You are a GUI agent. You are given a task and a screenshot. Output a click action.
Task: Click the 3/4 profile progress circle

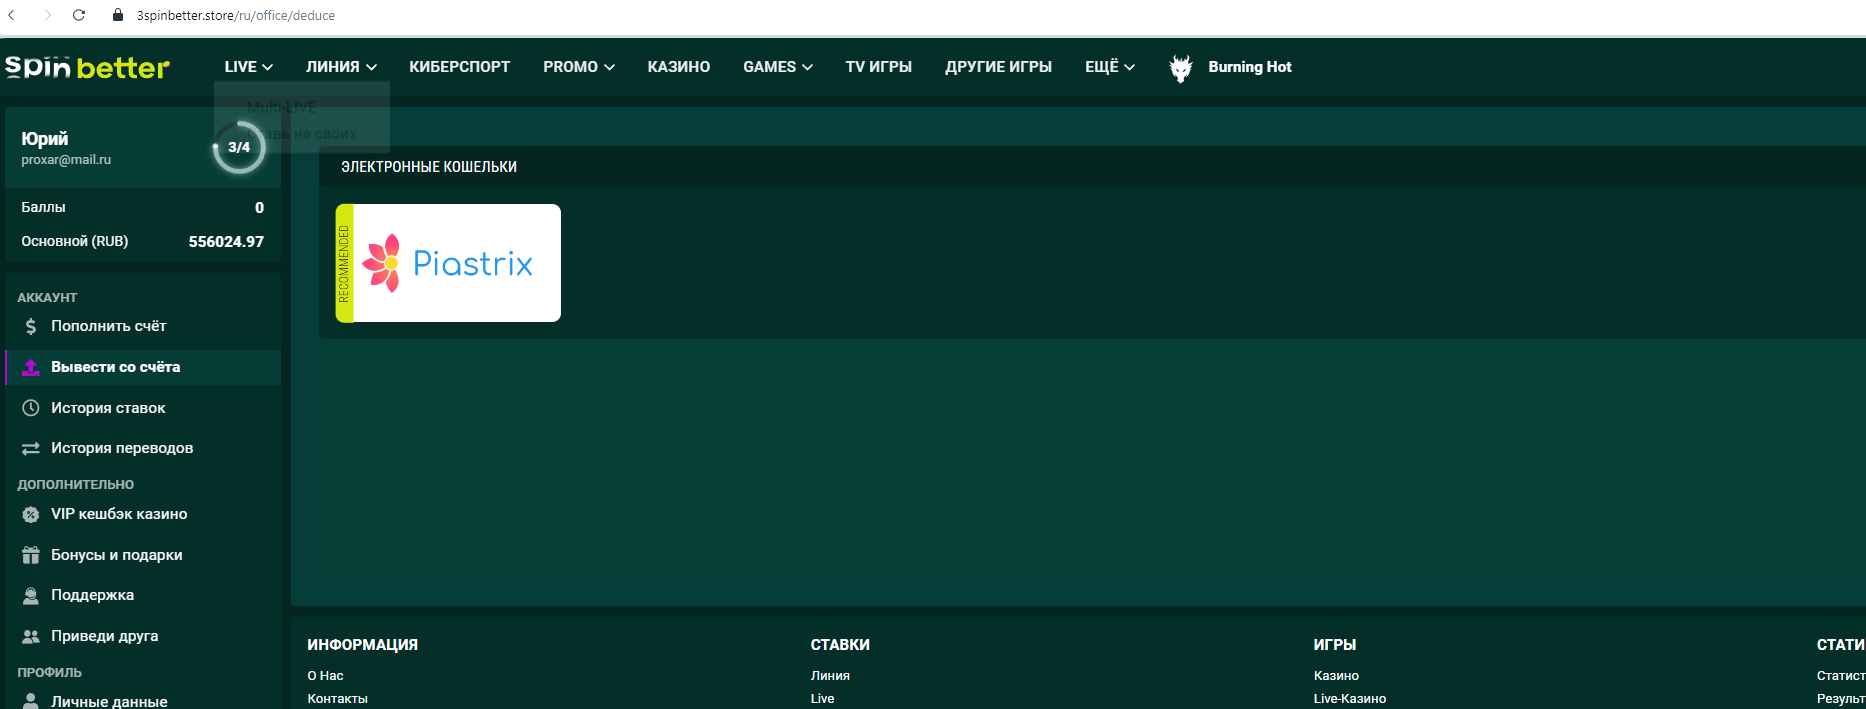pyautogui.click(x=239, y=147)
